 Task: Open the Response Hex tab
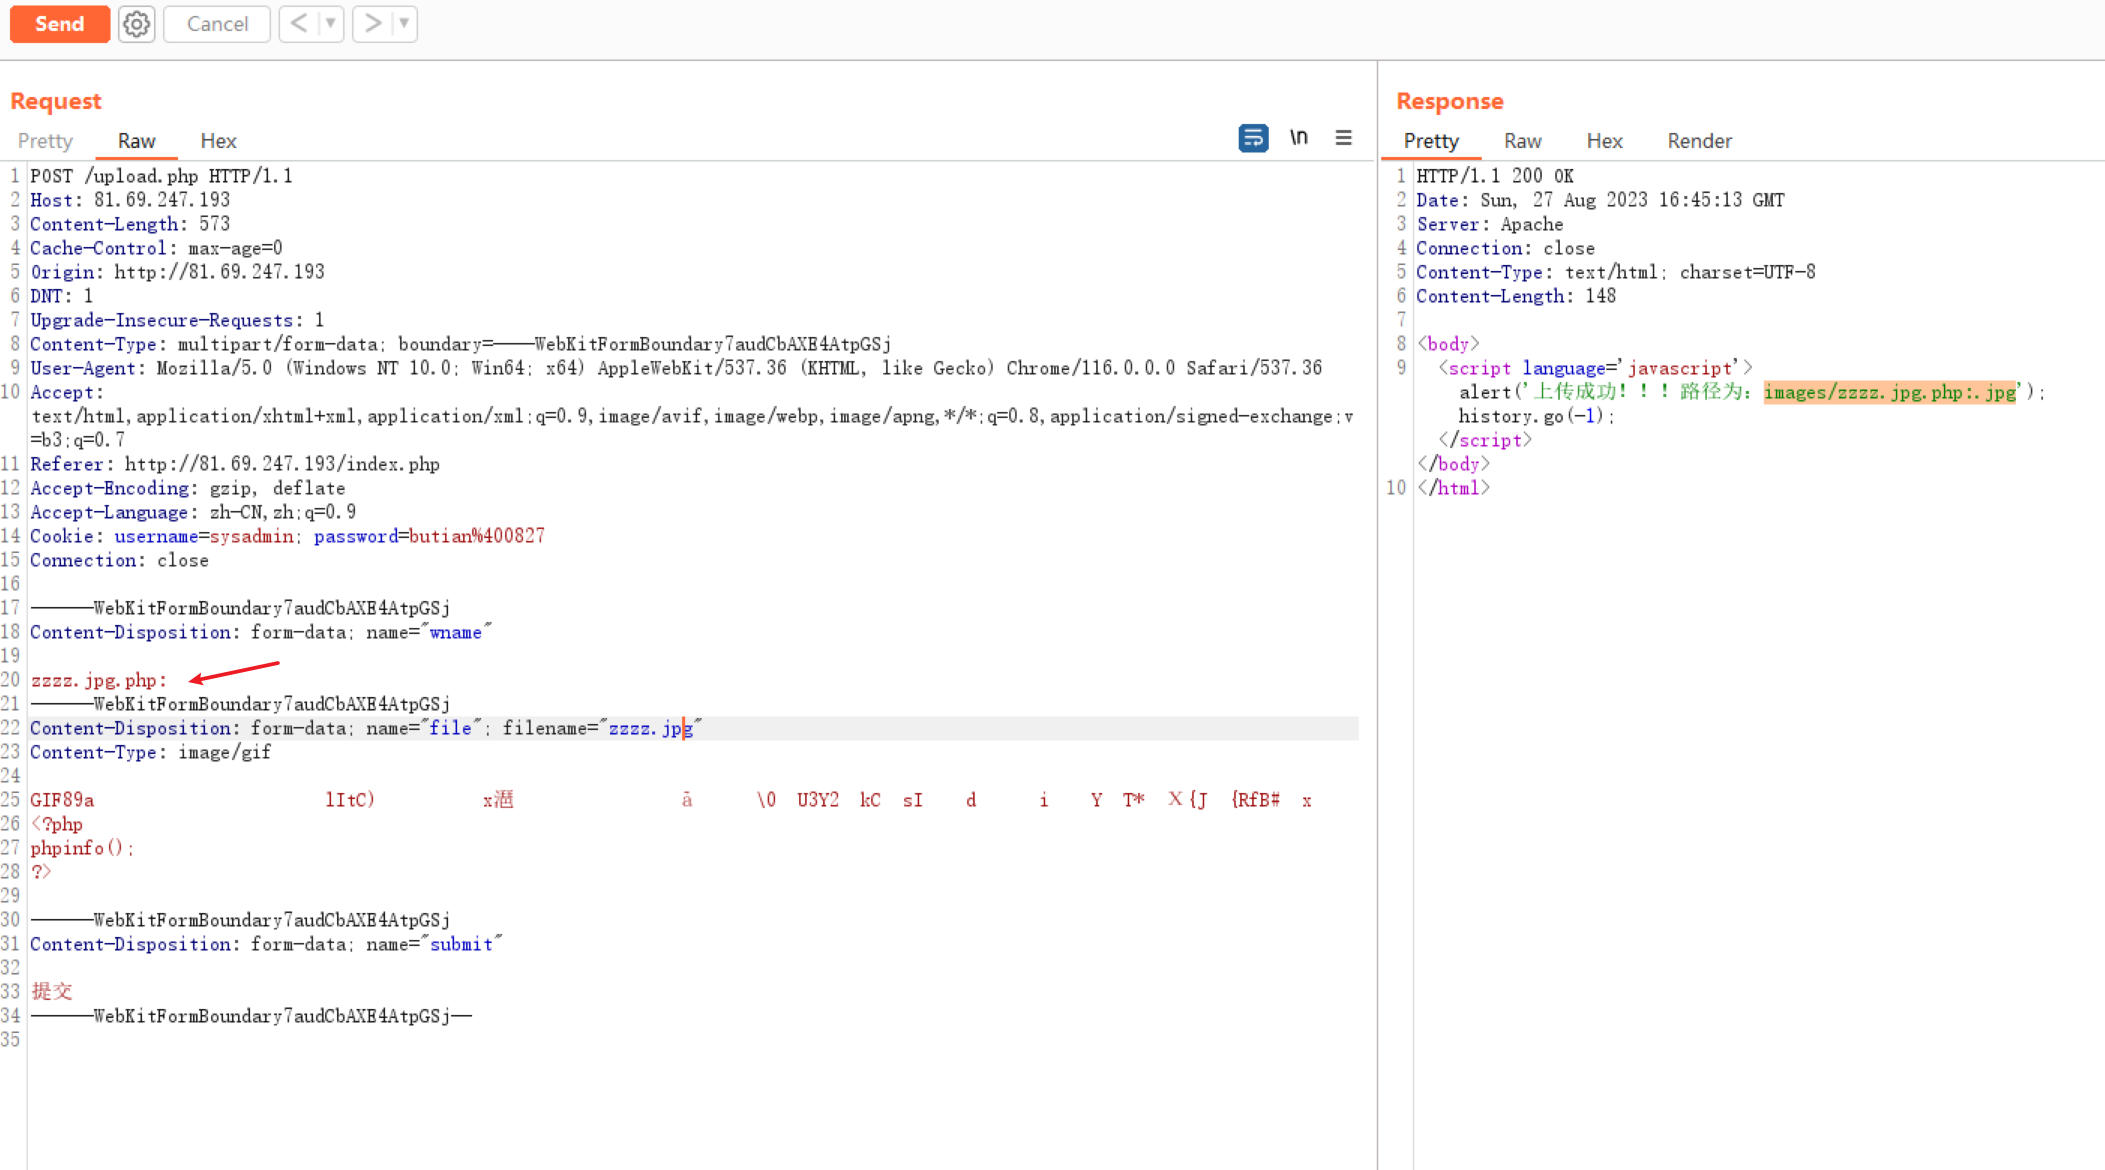pyautogui.click(x=1604, y=141)
